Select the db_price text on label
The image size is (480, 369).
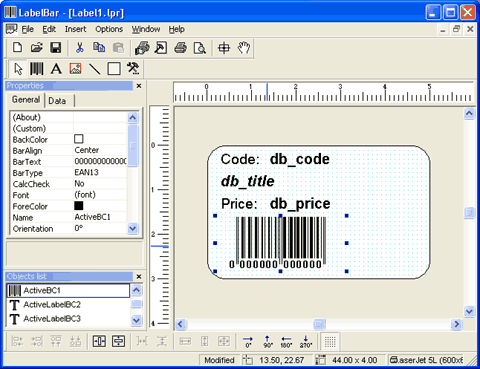point(300,203)
